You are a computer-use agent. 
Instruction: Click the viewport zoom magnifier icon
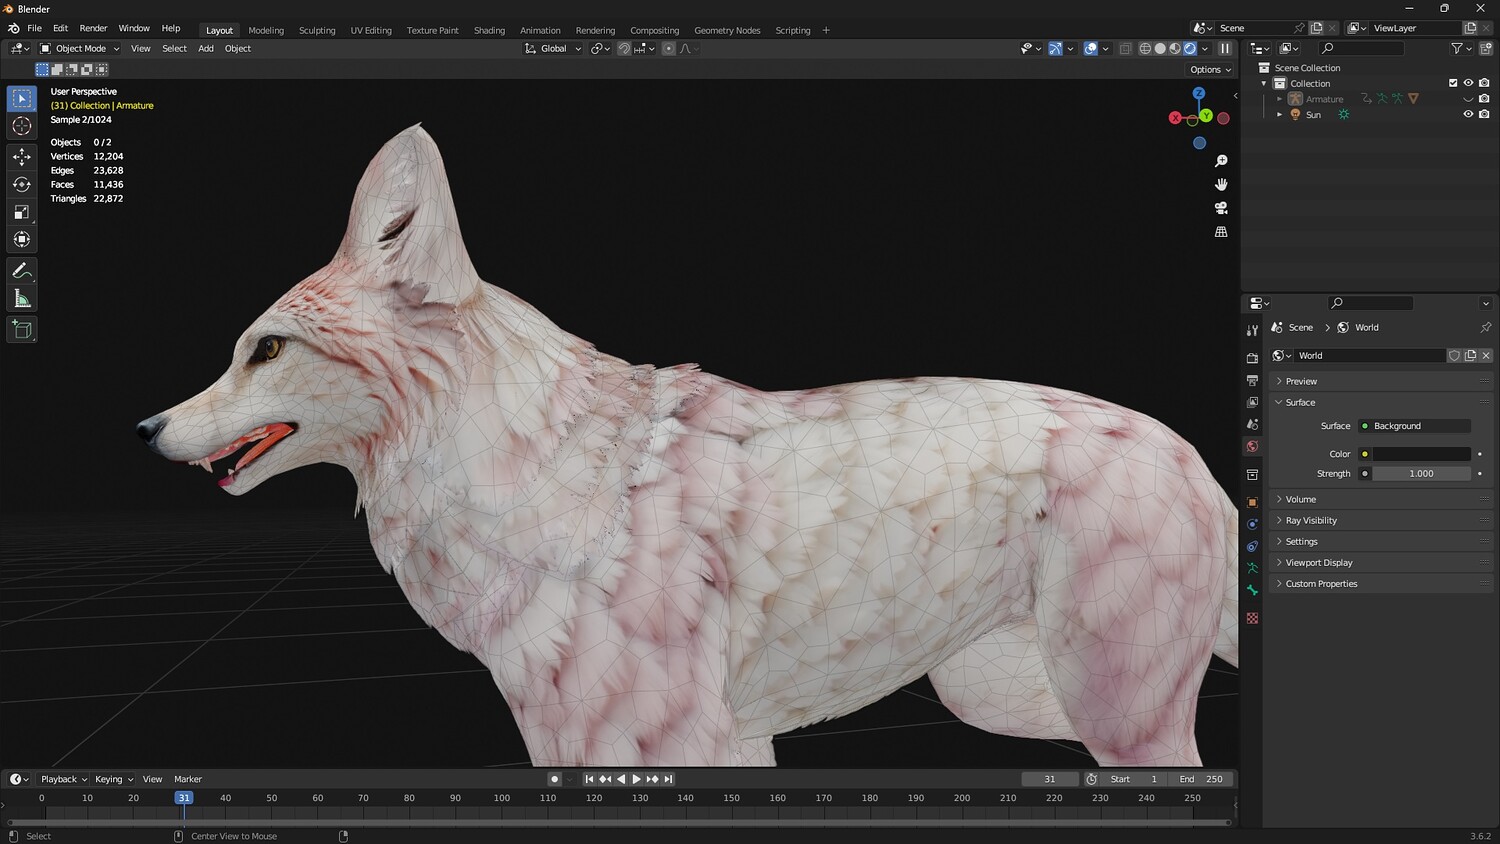(1221, 161)
